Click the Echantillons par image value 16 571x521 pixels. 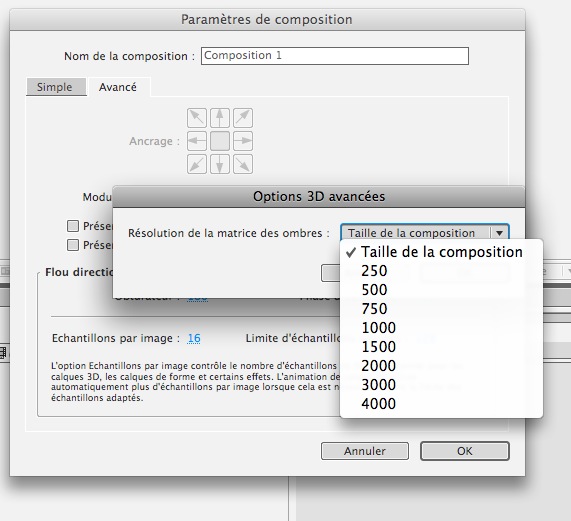click(194, 338)
